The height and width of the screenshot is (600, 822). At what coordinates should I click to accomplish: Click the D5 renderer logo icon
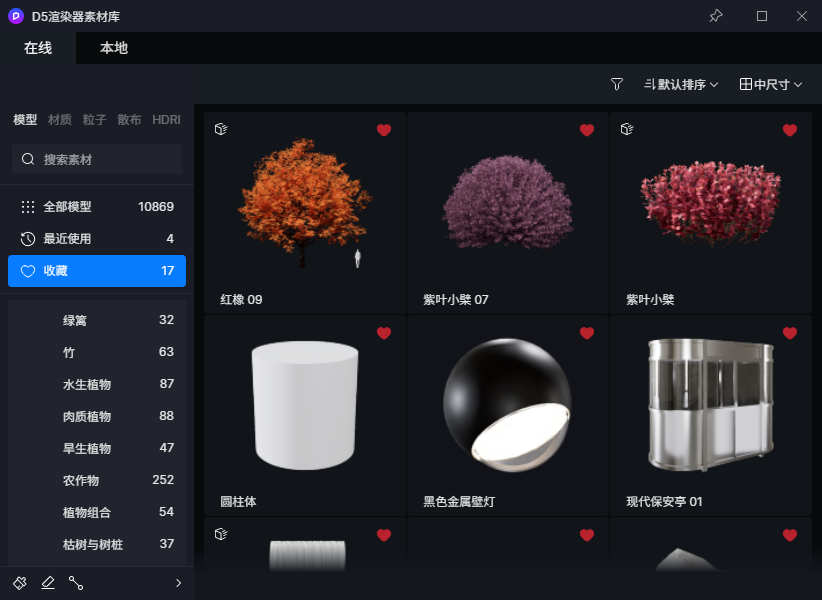(16, 16)
